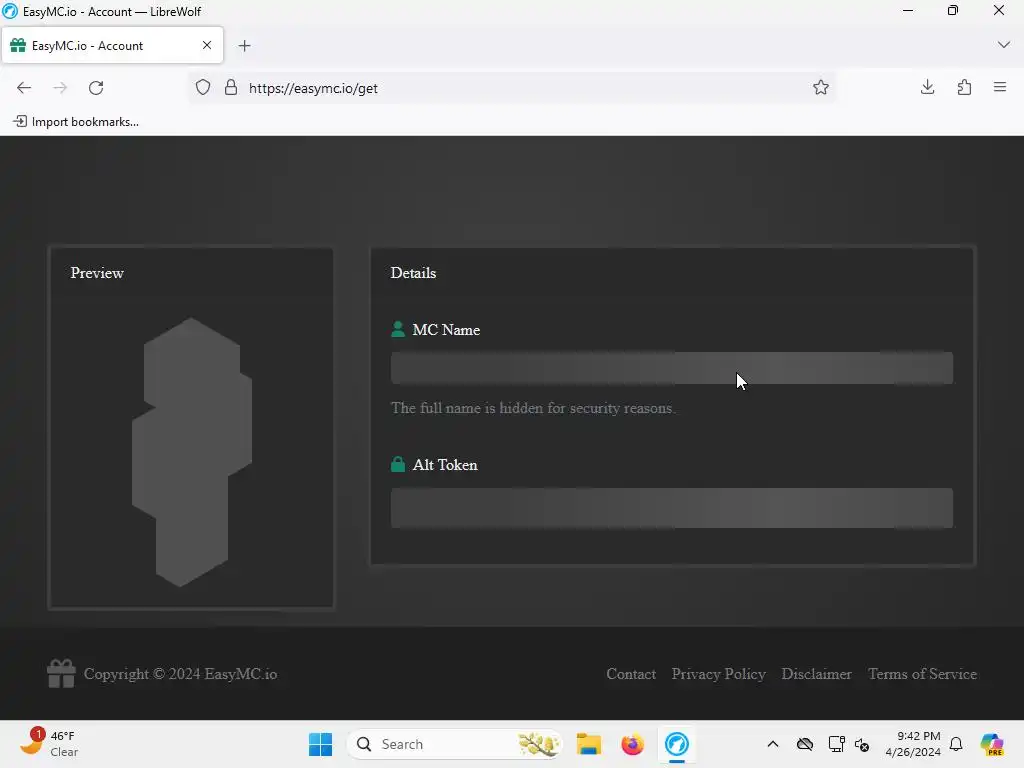Launch Firefox from the taskbar
Screen dimensions: 1024x768
coord(632,744)
